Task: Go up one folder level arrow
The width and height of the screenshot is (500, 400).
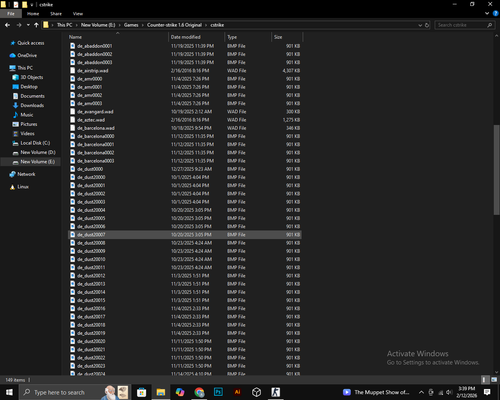Action: click(36, 25)
